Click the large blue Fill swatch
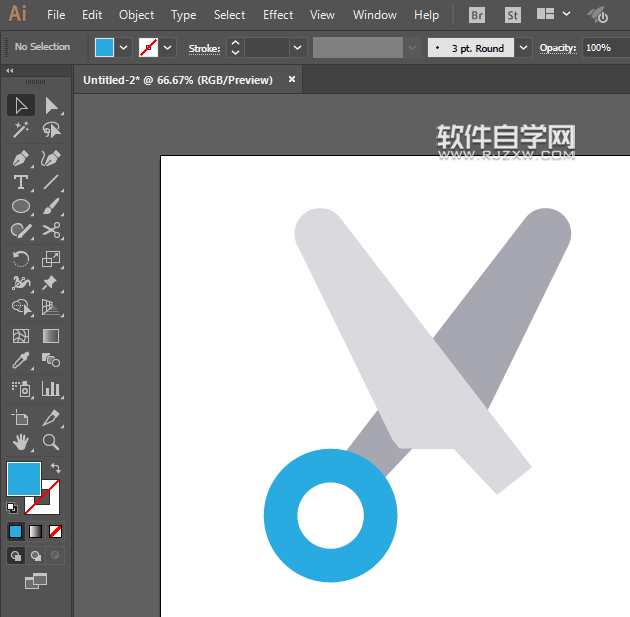The image size is (630, 617). click(x=24, y=479)
